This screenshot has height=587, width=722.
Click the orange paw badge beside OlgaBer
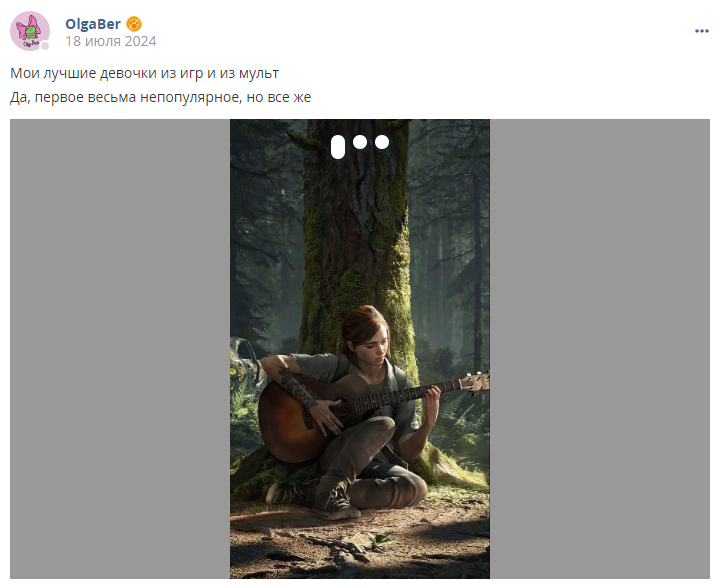click(x=134, y=24)
